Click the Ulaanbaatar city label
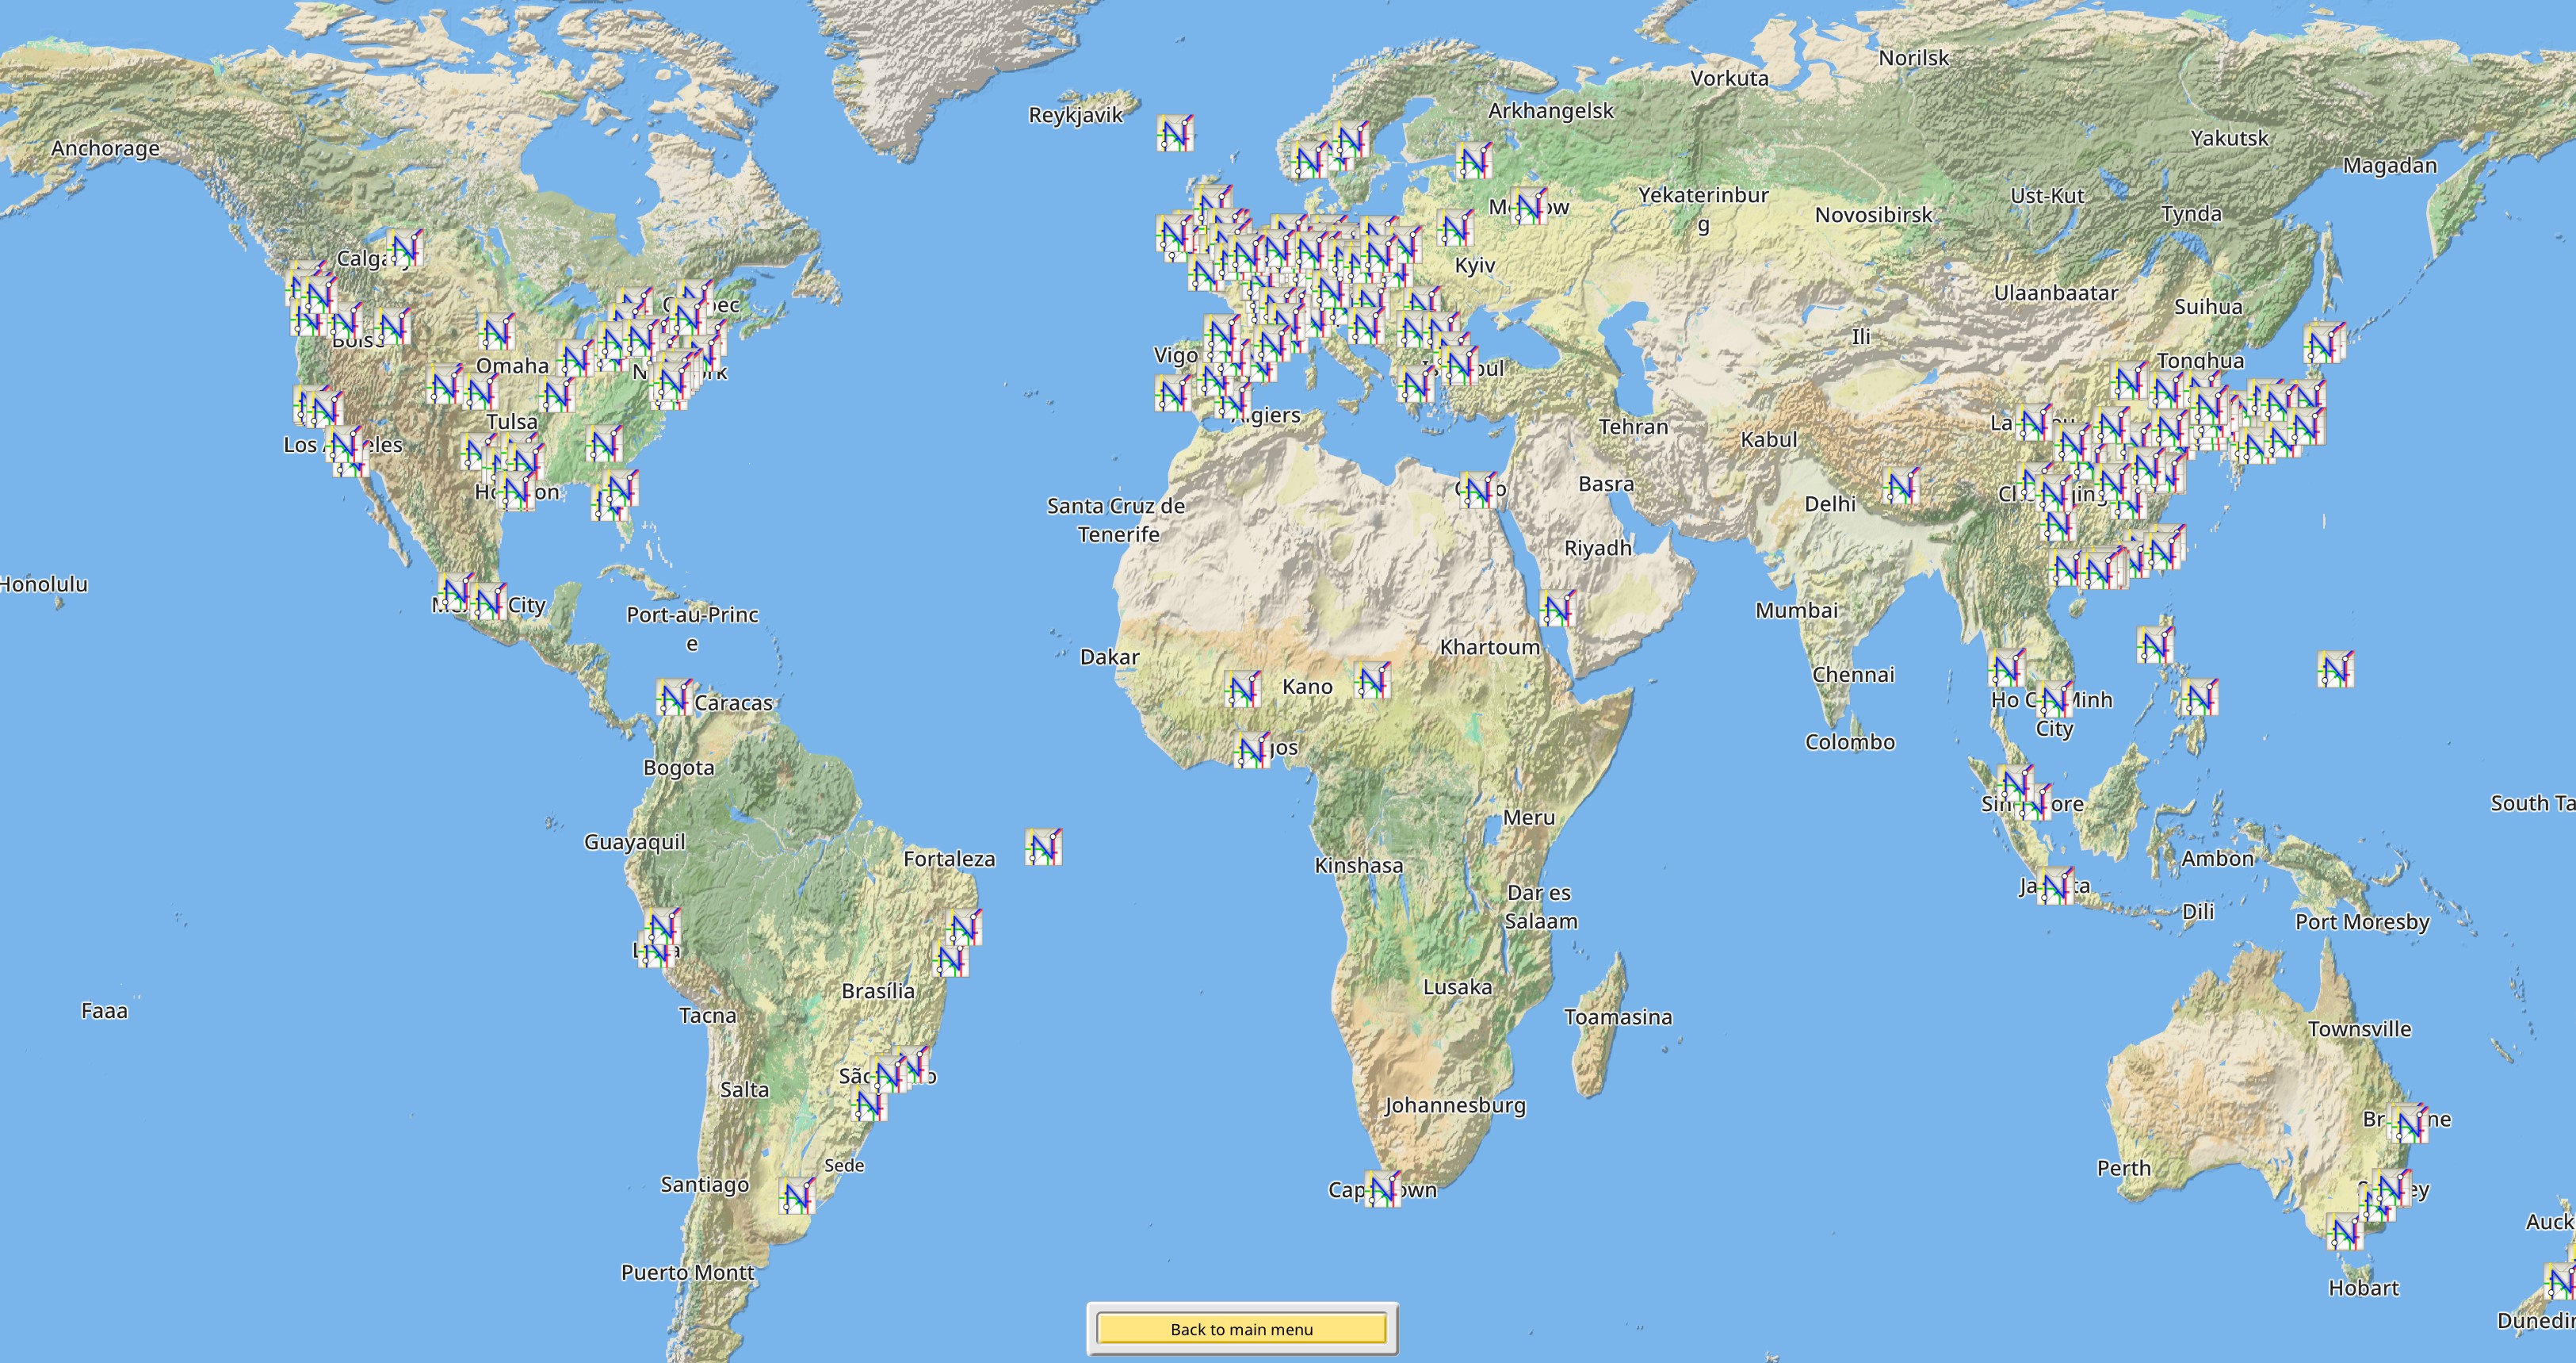 (x=2056, y=293)
